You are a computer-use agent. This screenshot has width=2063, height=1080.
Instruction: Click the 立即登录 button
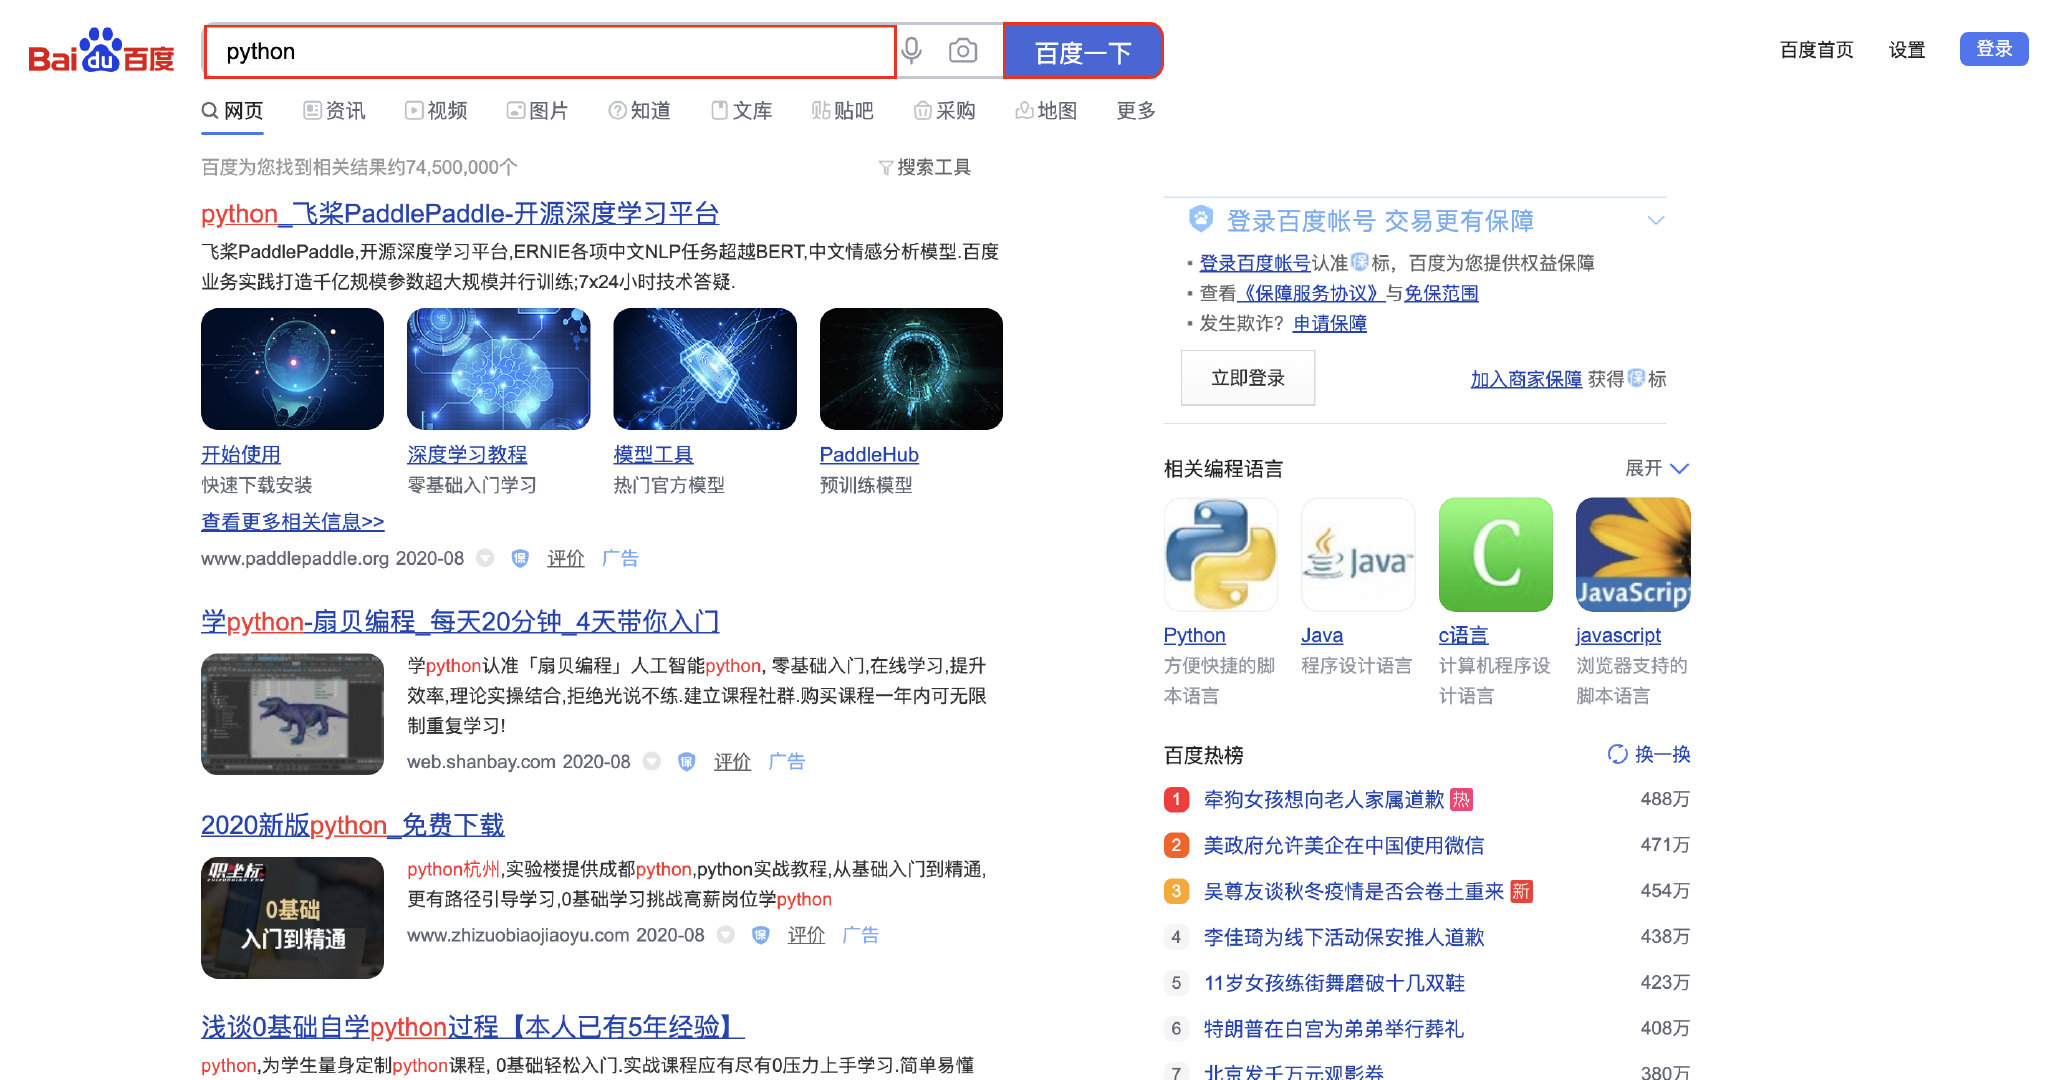coord(1248,378)
